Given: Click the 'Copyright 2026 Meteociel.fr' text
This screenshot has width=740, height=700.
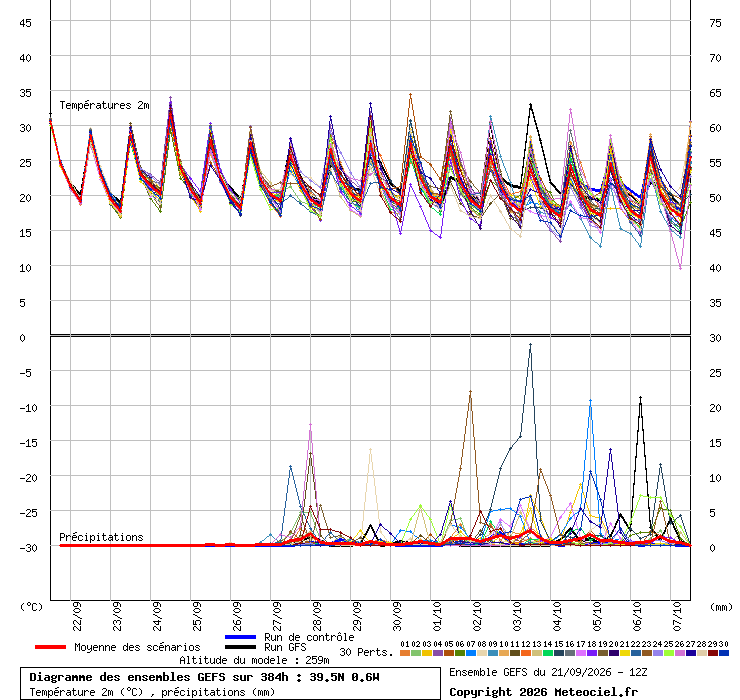Looking at the screenshot, I should pos(543,692).
